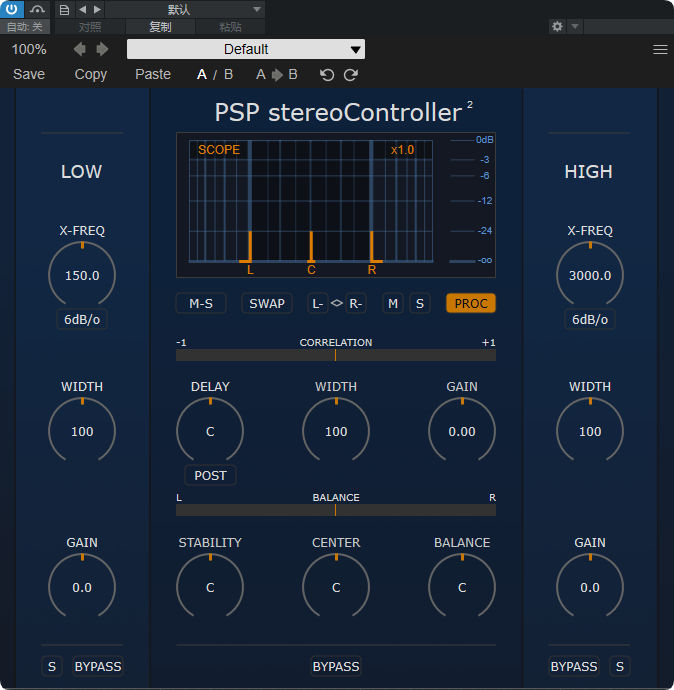Monitor mid with the M button

(393, 303)
